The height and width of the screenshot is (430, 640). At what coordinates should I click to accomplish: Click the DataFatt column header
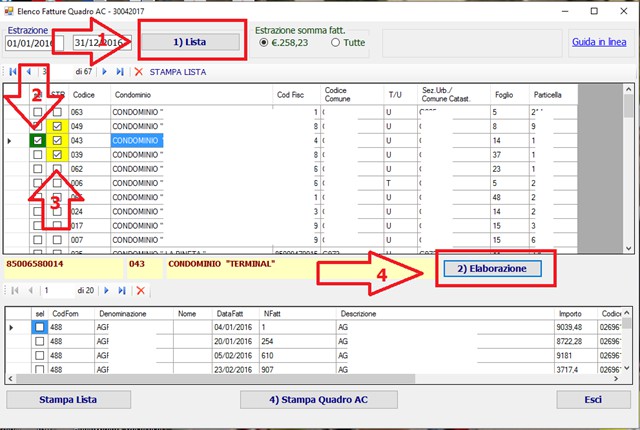point(235,314)
